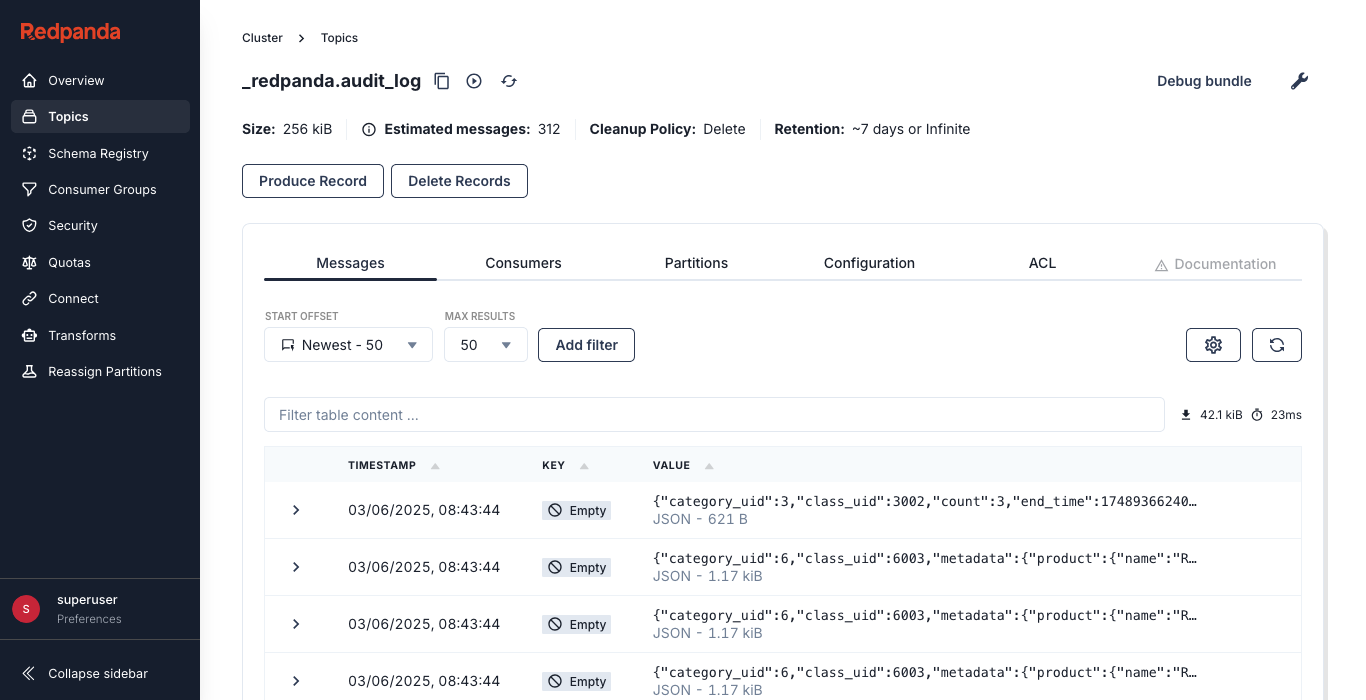
Task: Download messages using the download icon
Action: (1186, 414)
